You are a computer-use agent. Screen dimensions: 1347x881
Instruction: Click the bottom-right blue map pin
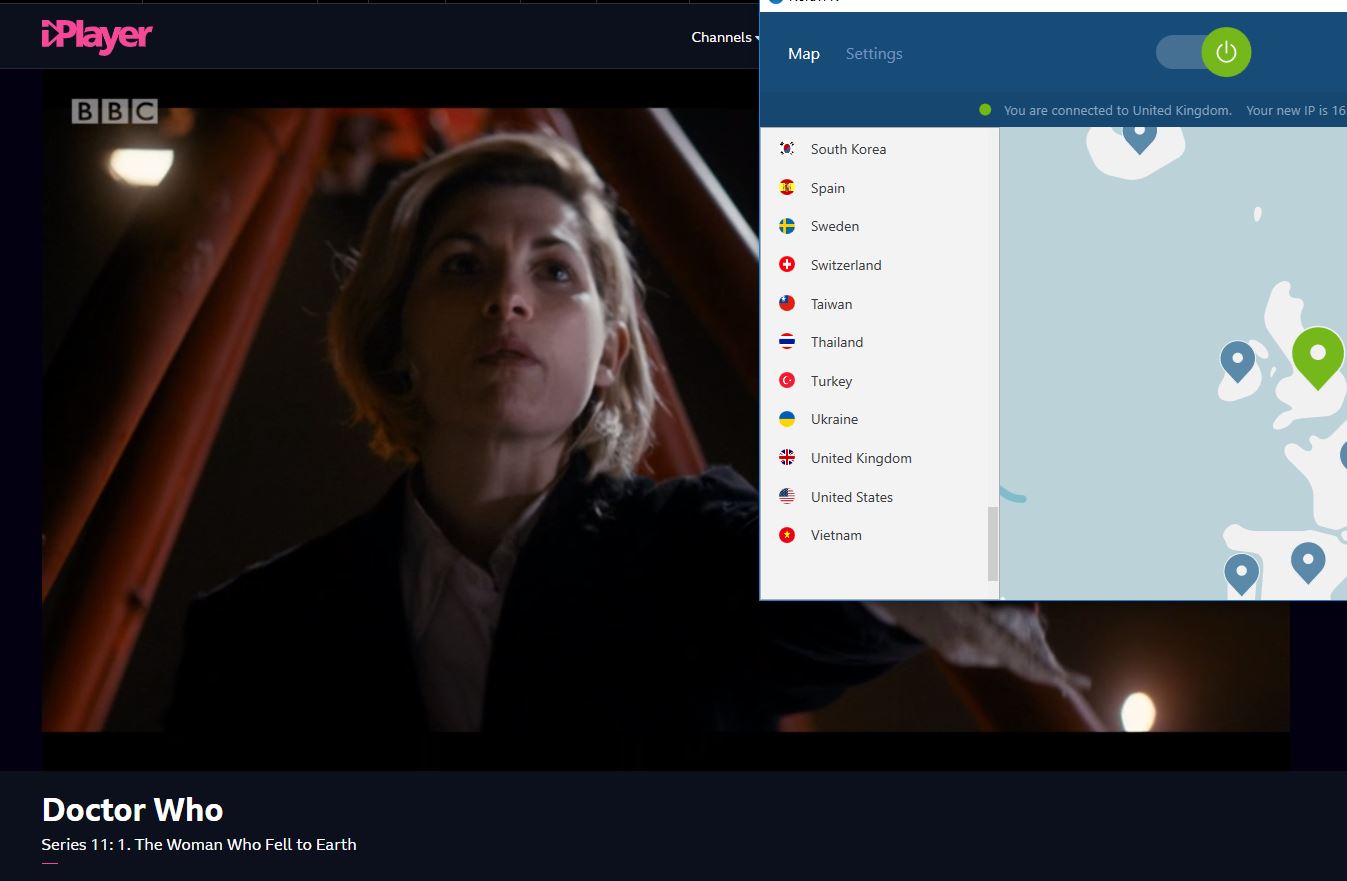pyautogui.click(x=1308, y=562)
